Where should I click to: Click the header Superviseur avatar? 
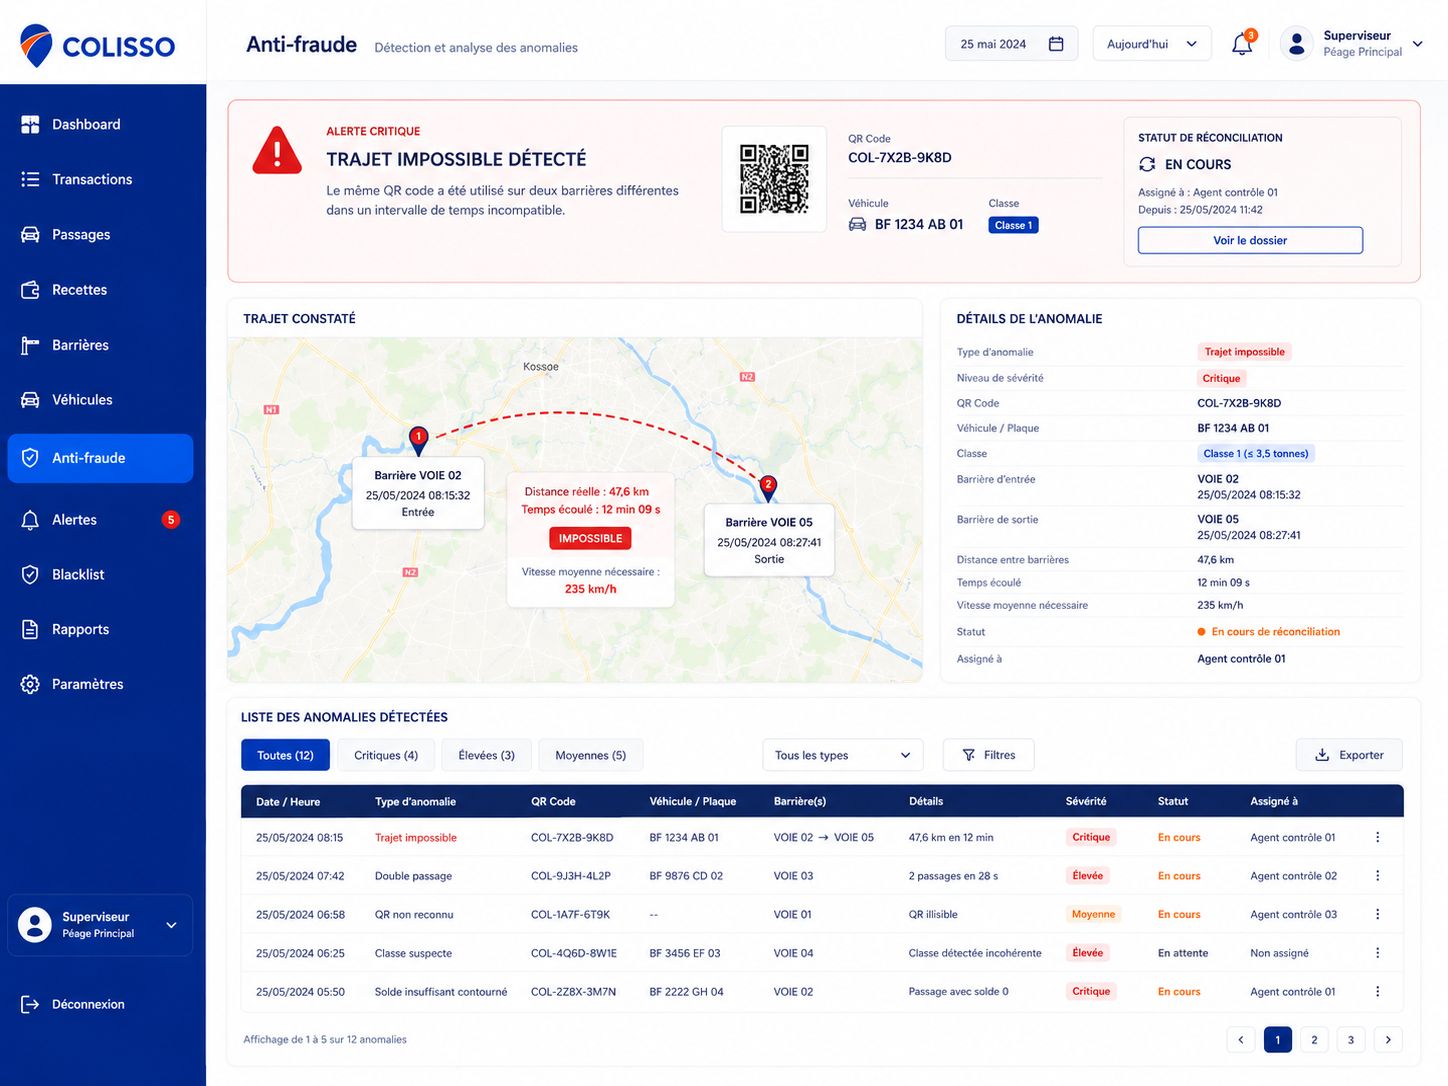click(x=1297, y=44)
